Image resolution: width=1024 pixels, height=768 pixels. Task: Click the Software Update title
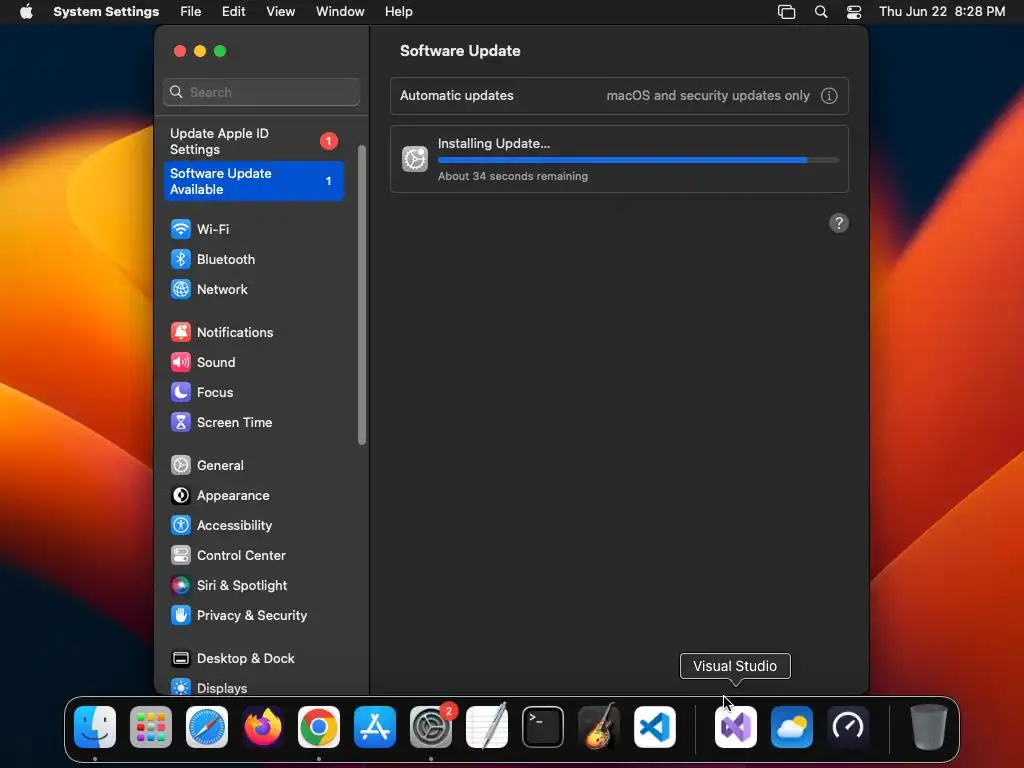tap(460, 51)
